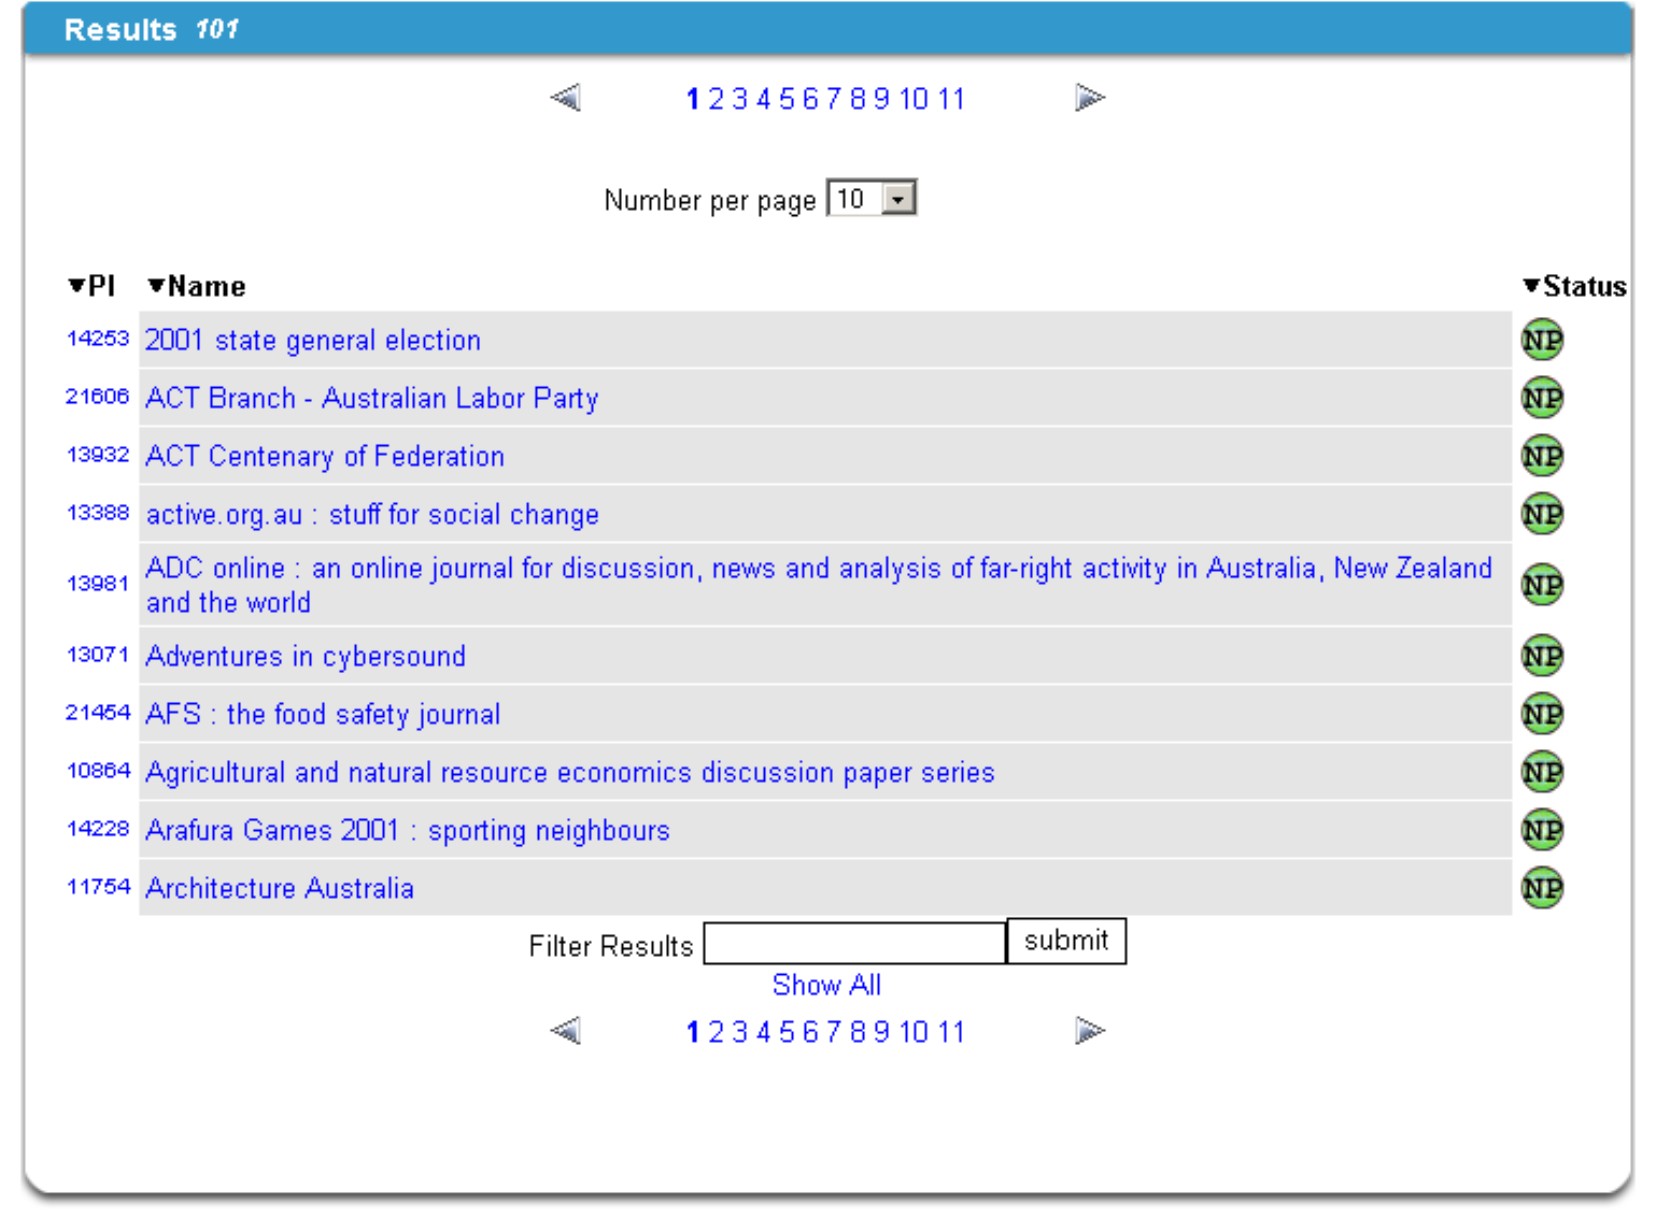This screenshot has height=1232, width=1671.
Task: Open page 4 in top pagination
Action: [763, 99]
